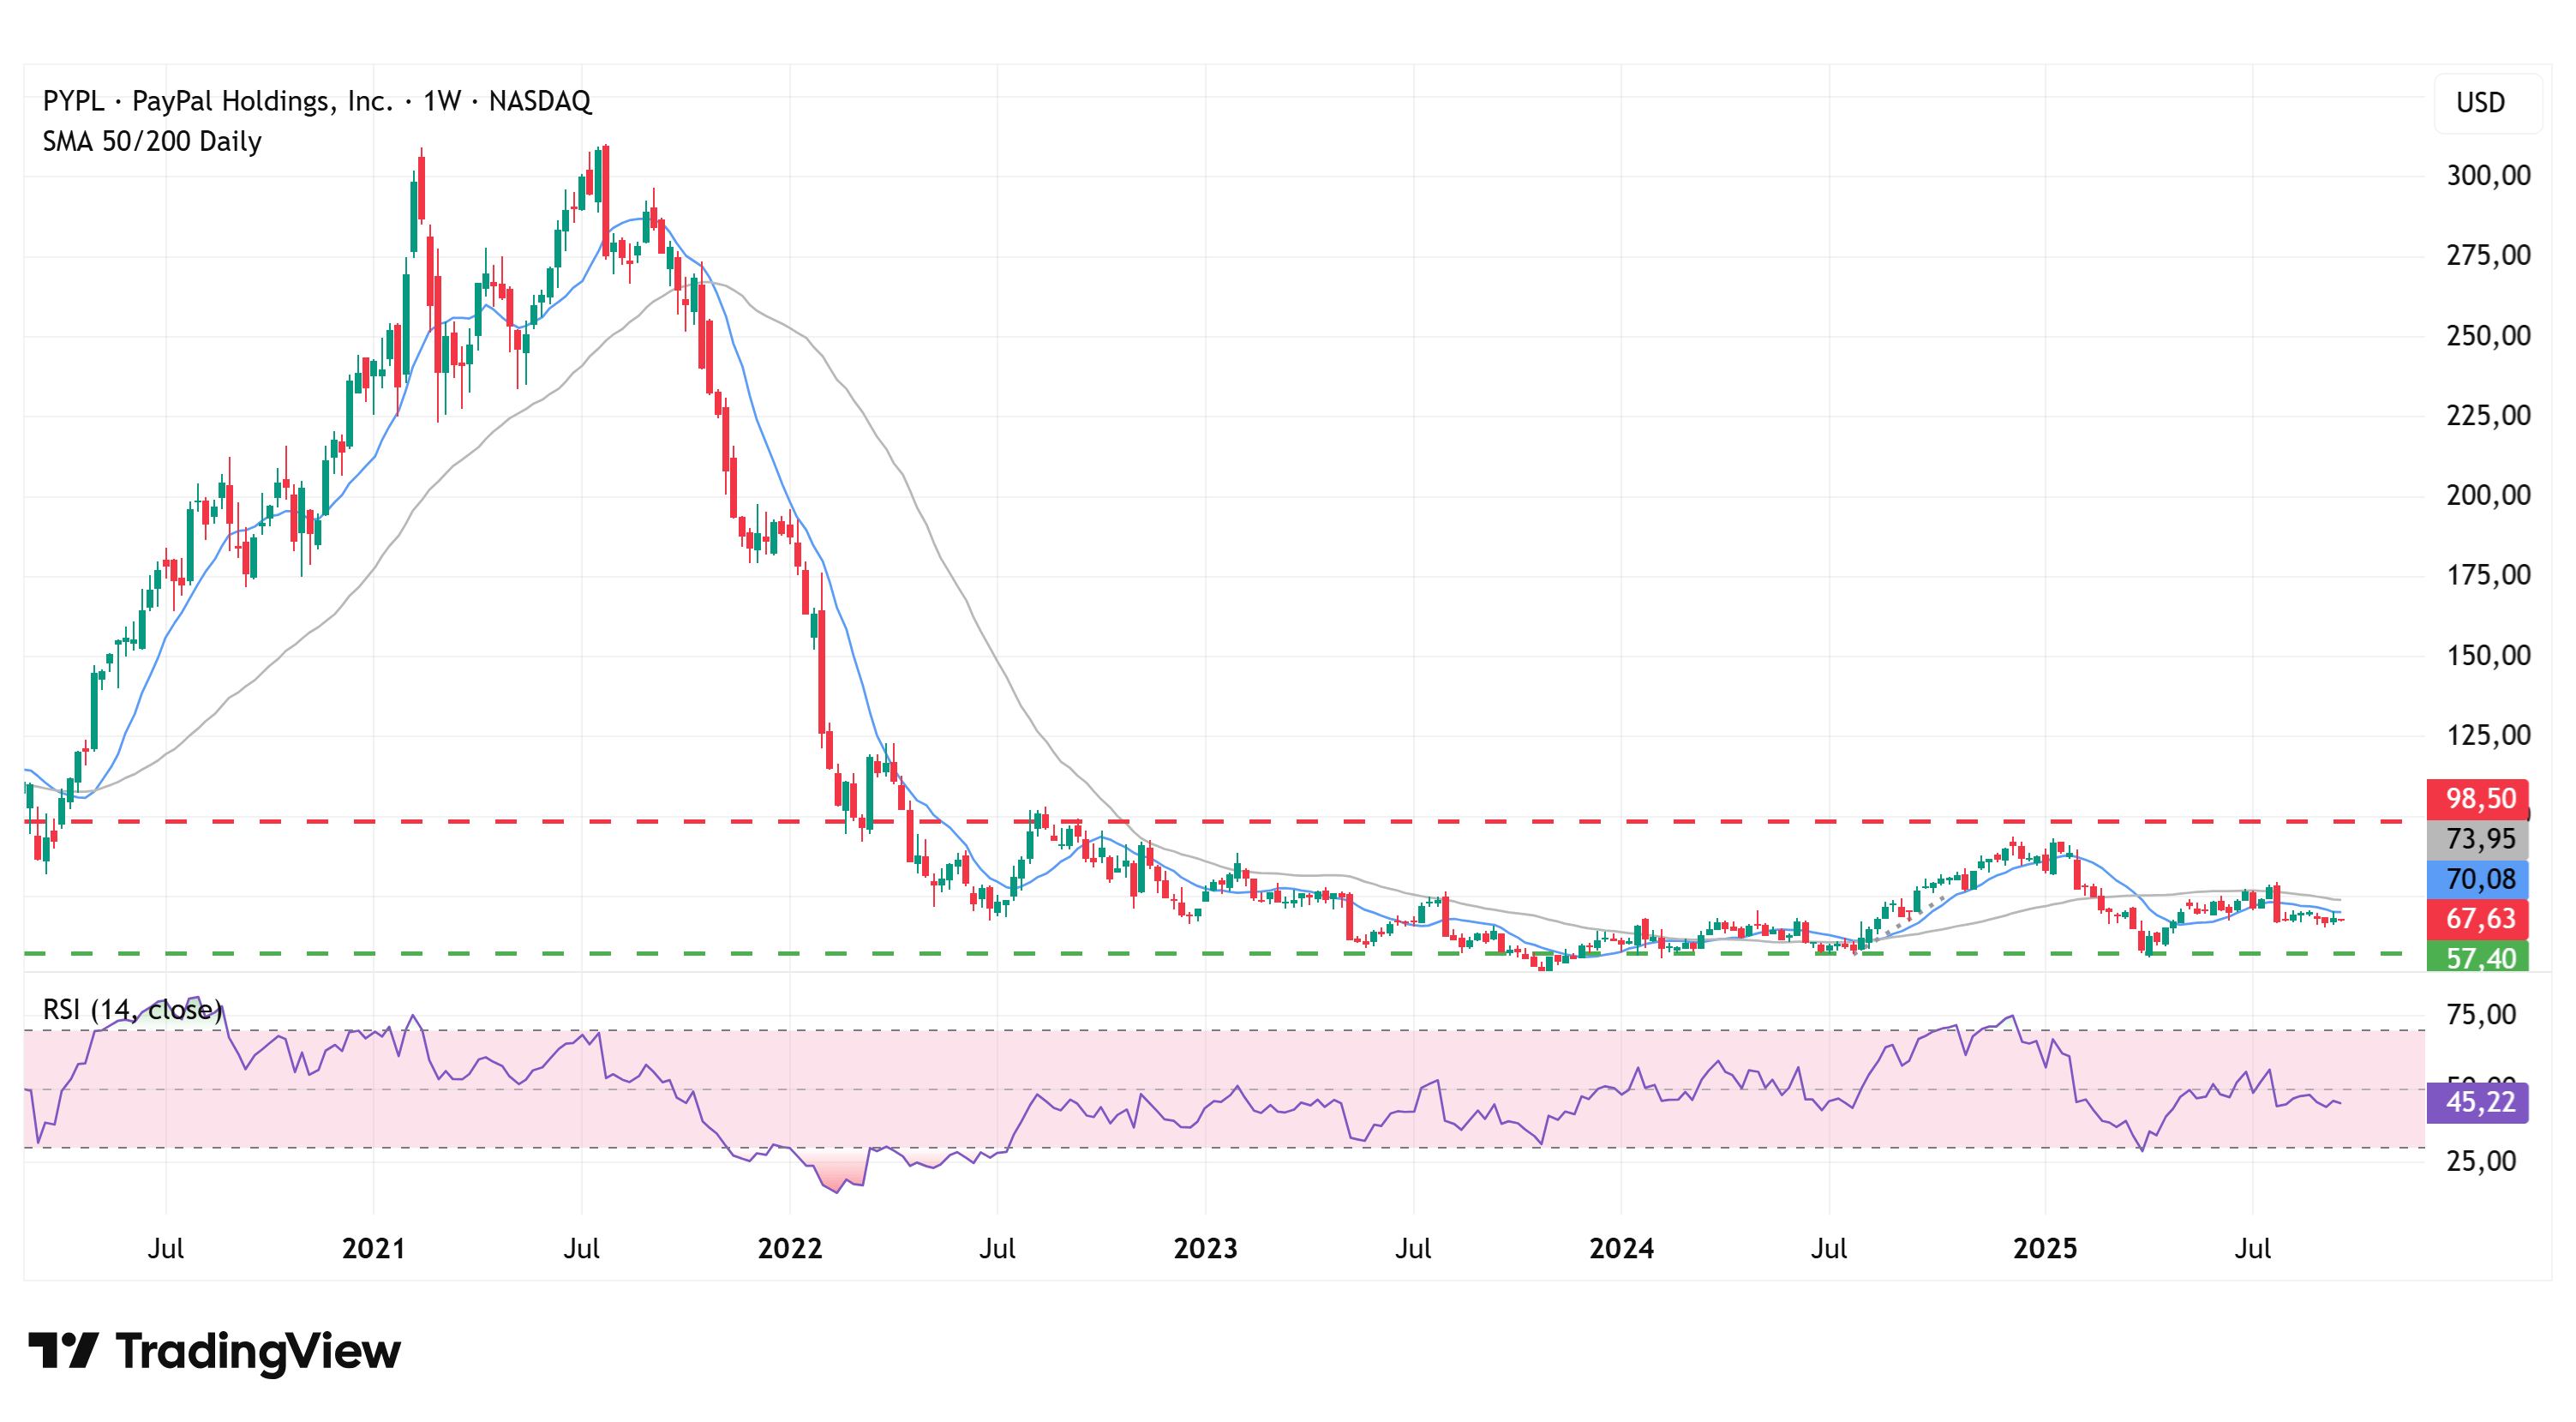Click the red 67,63 last price label

pyautogui.click(x=2477, y=918)
